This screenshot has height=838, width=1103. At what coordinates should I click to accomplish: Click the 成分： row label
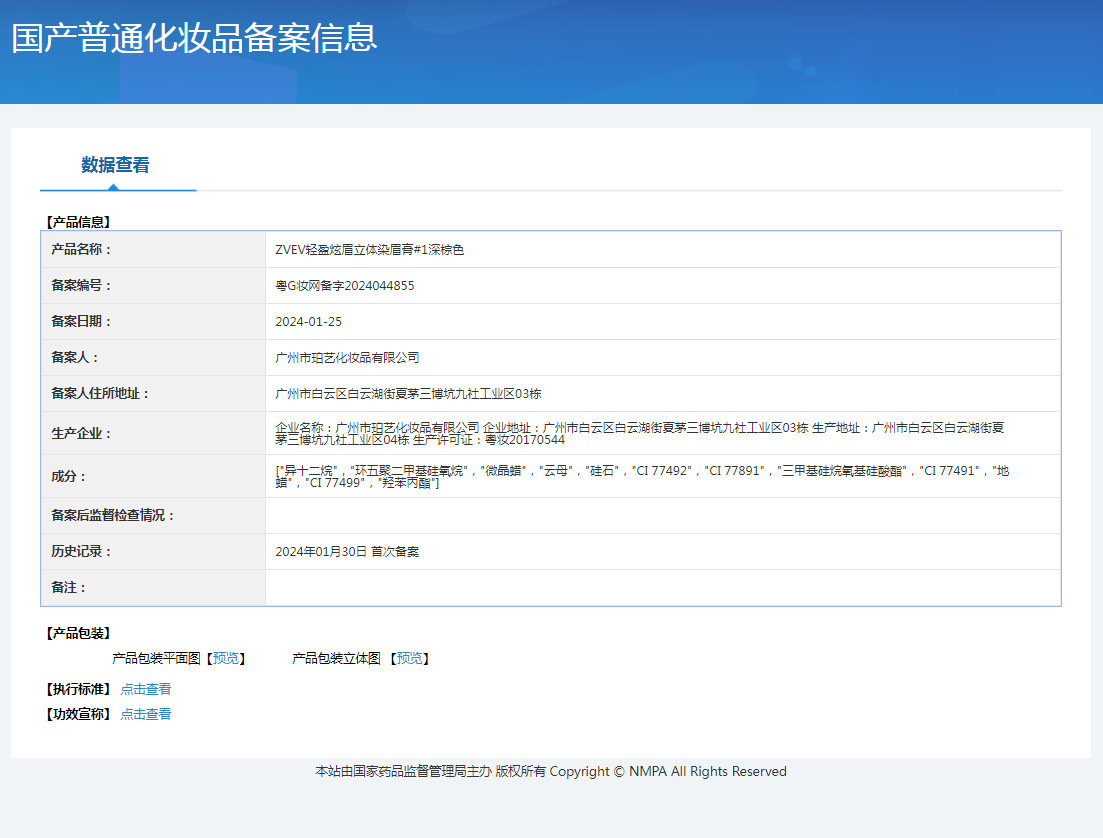click(68, 476)
